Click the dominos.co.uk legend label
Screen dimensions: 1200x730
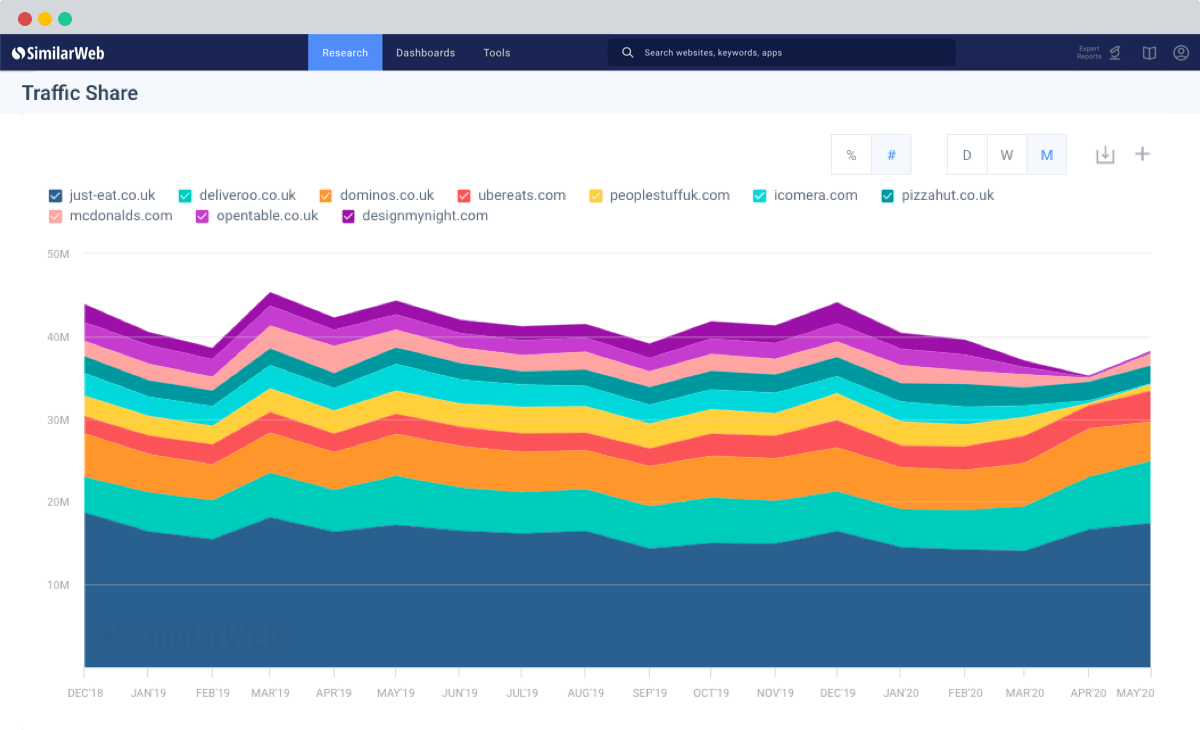pyautogui.click(x=387, y=196)
